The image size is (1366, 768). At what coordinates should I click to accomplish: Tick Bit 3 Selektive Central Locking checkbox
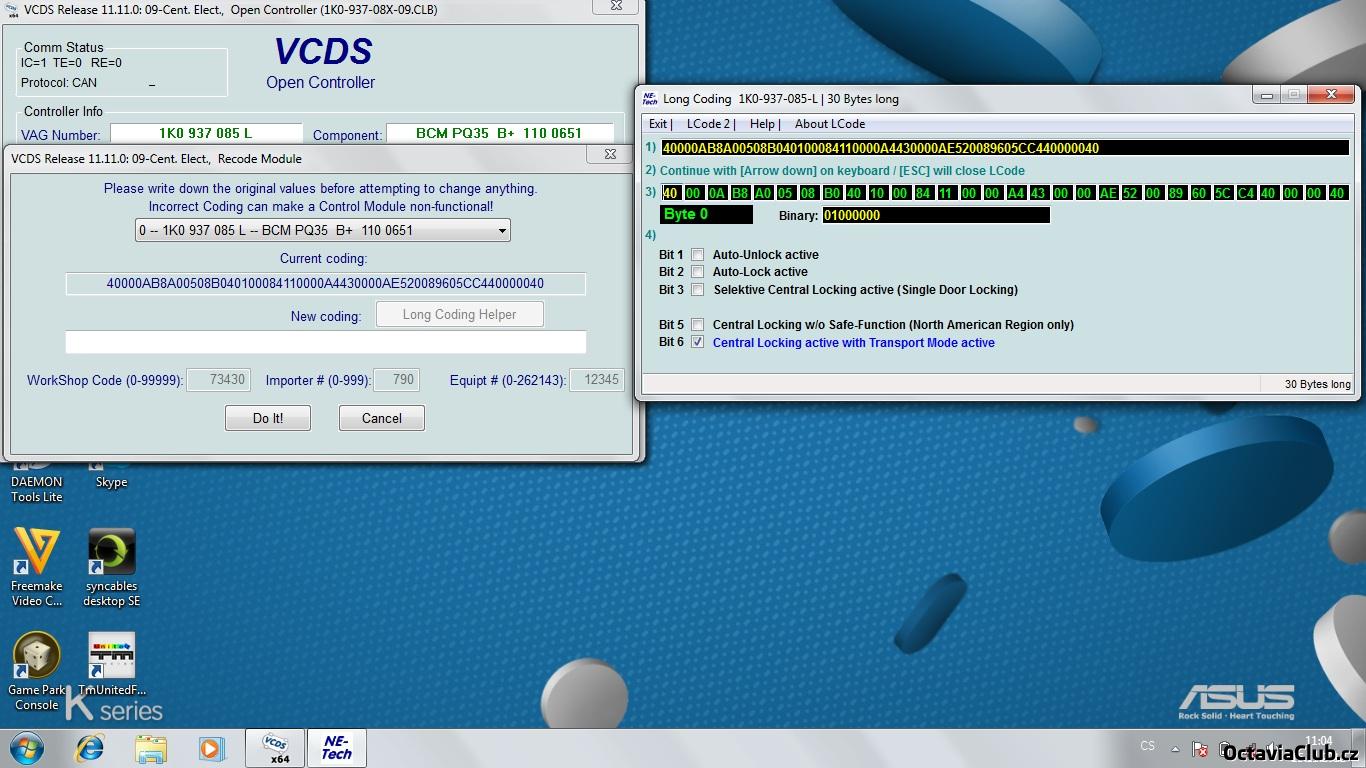(697, 290)
